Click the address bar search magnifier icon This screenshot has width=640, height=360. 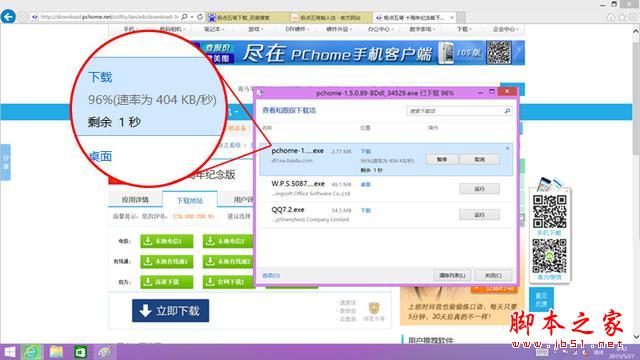184,17
